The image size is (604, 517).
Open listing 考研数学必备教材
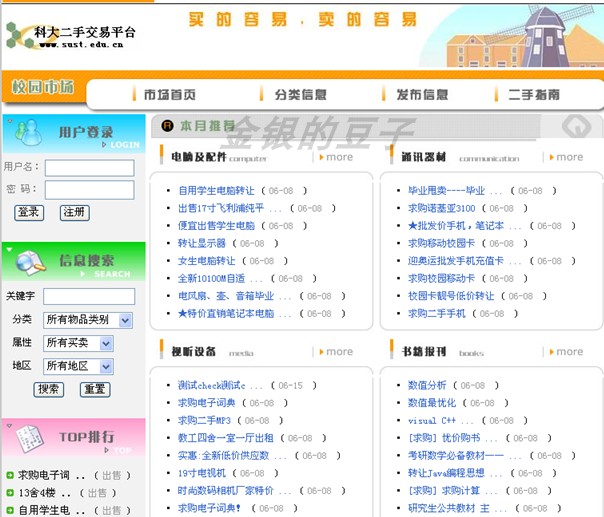point(456,456)
